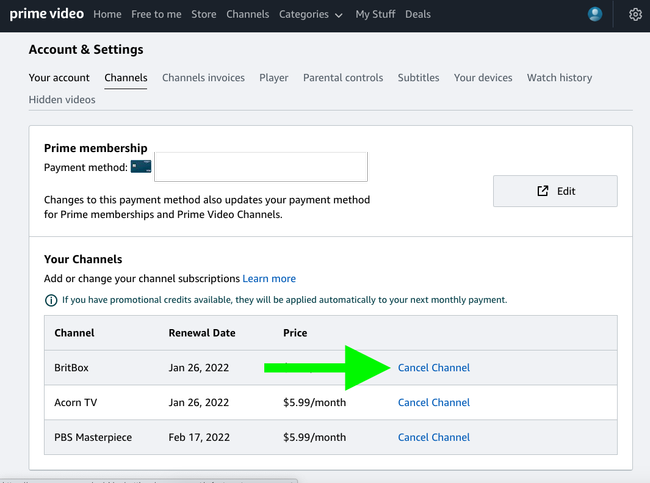The image size is (650, 483).
Task: Click BritBox's Jan 26, 2022 date
Action: click(199, 368)
